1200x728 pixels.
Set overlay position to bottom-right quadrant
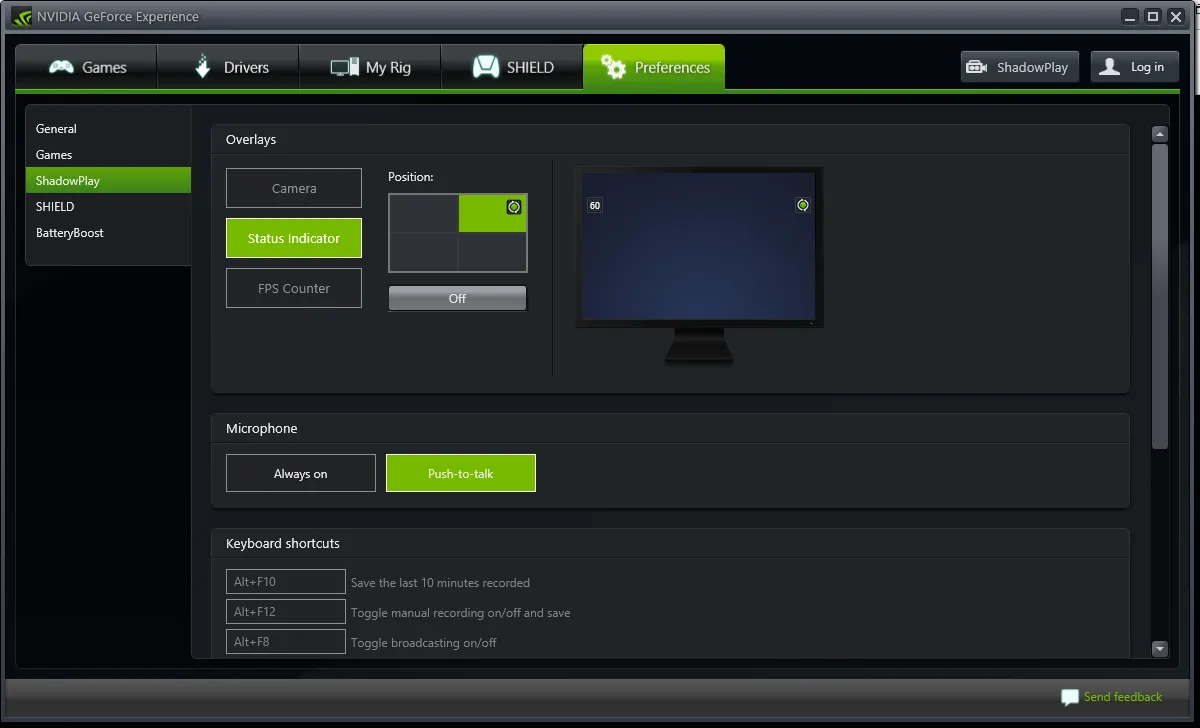coord(492,252)
